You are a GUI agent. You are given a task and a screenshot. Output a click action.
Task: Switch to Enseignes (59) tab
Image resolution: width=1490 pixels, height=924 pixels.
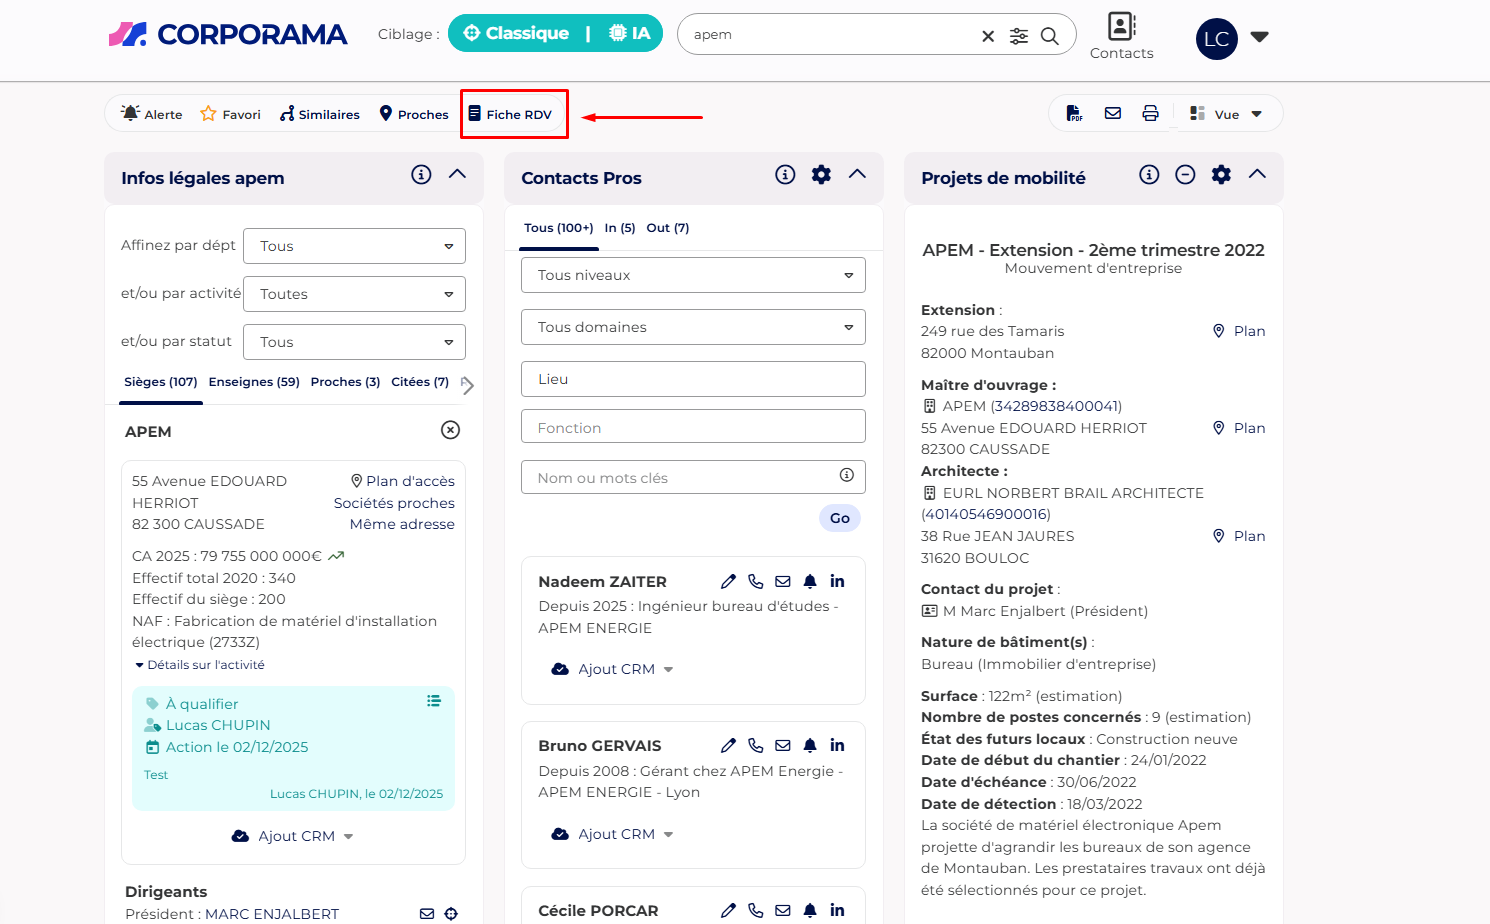(254, 382)
